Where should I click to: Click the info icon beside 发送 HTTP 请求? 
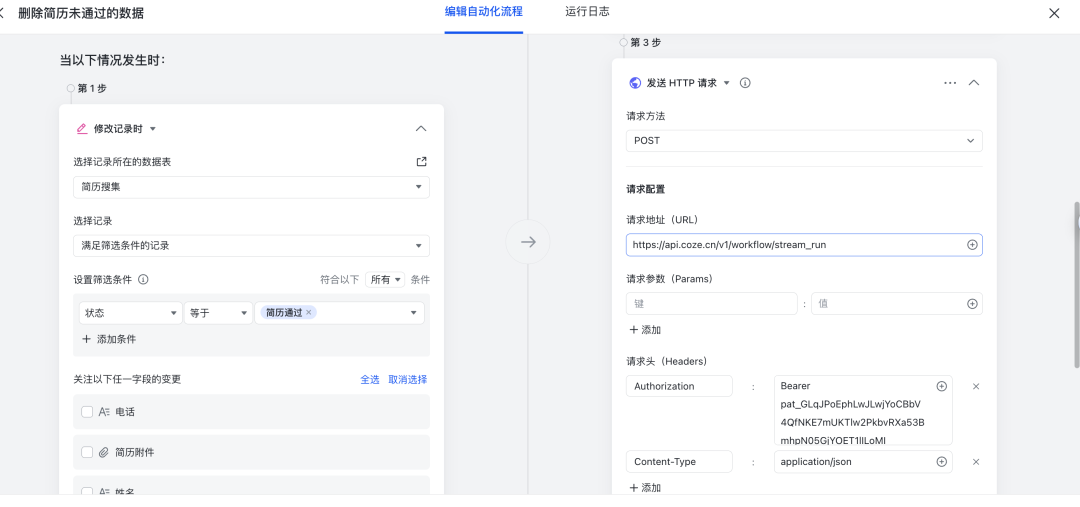click(745, 83)
